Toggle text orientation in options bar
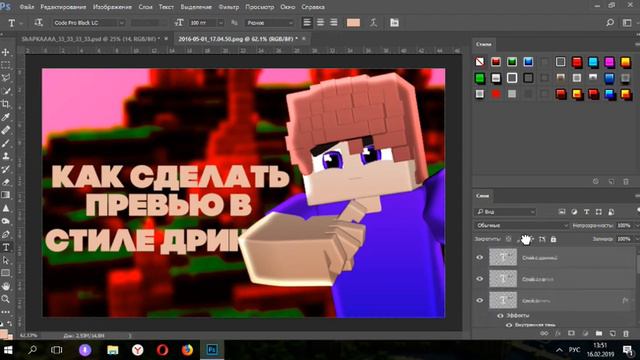The image size is (640, 360). pyautogui.click(x=39, y=23)
